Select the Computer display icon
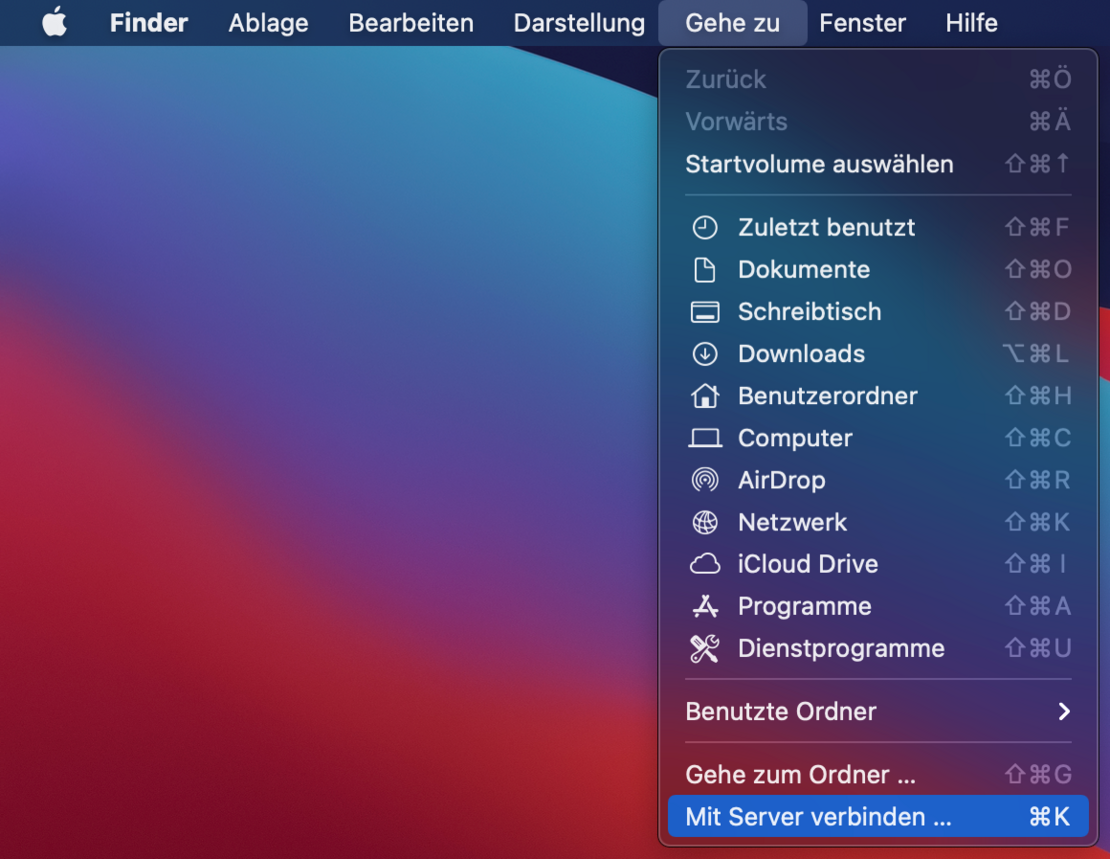The width and height of the screenshot is (1110, 859). click(705, 438)
